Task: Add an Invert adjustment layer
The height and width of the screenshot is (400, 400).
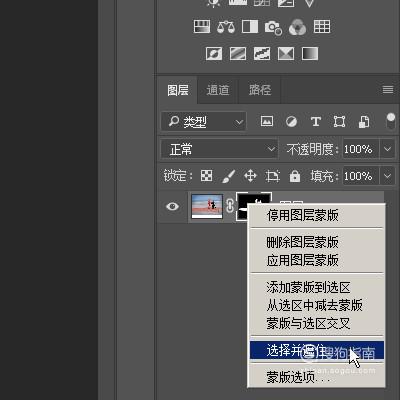Action: 214,53
